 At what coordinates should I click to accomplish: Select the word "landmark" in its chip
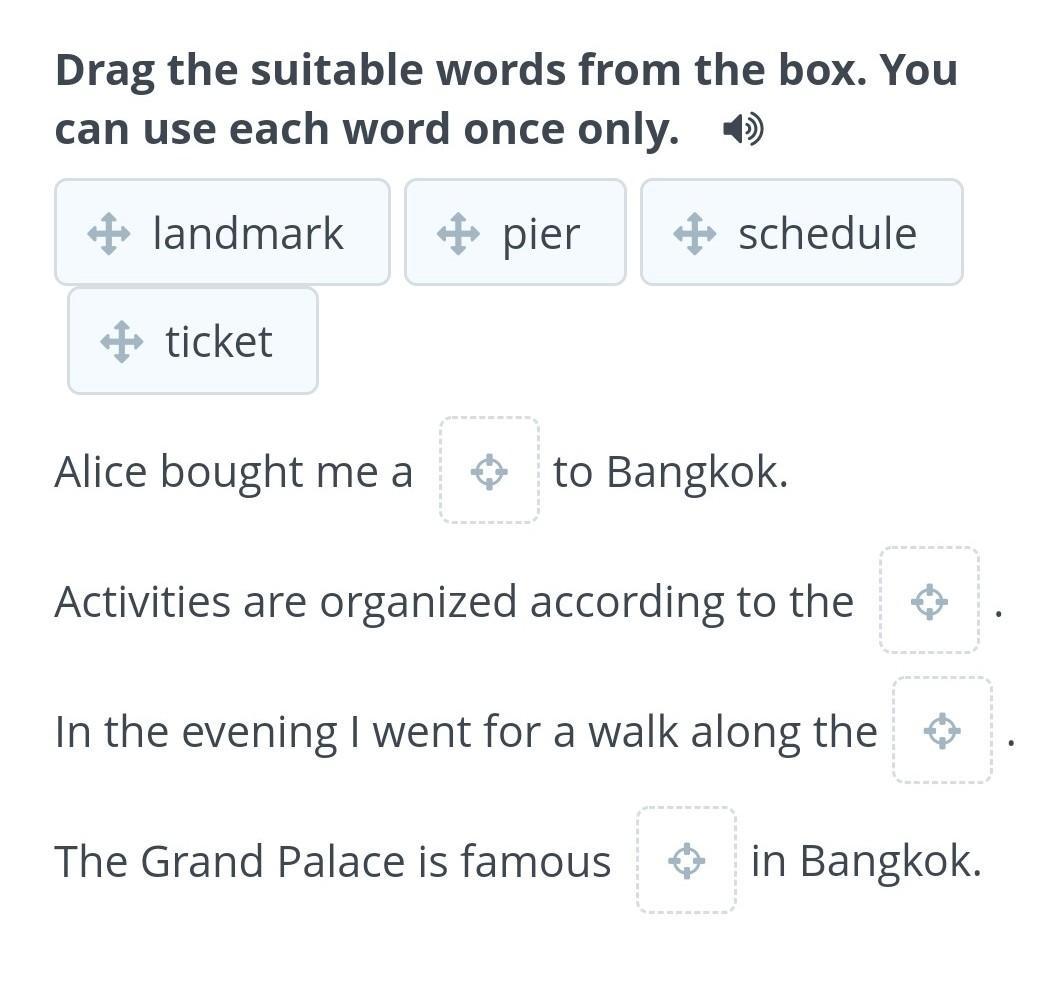pos(248,233)
